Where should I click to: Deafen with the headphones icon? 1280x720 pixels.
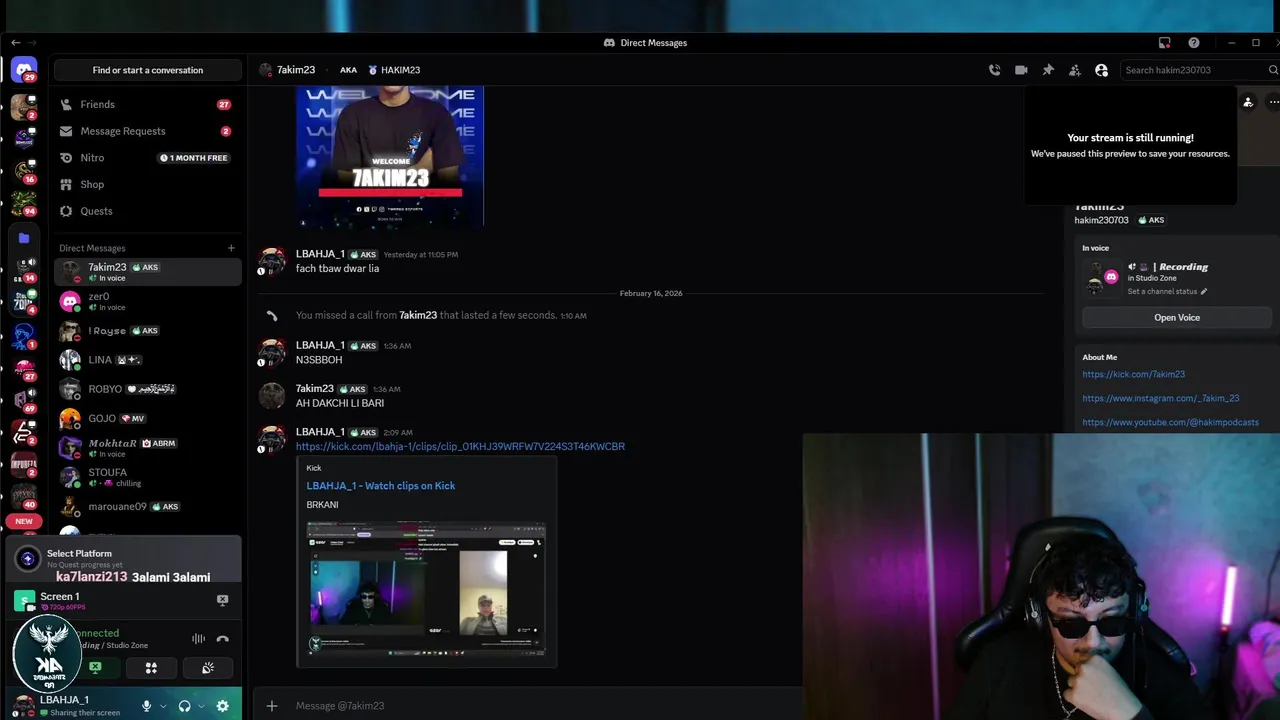coord(184,706)
